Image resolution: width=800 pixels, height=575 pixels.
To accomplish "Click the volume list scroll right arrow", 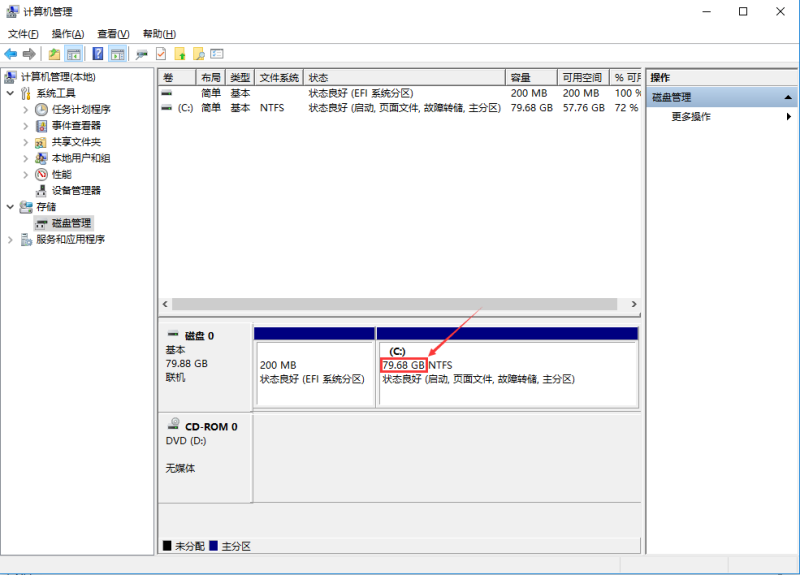I will 634,304.
